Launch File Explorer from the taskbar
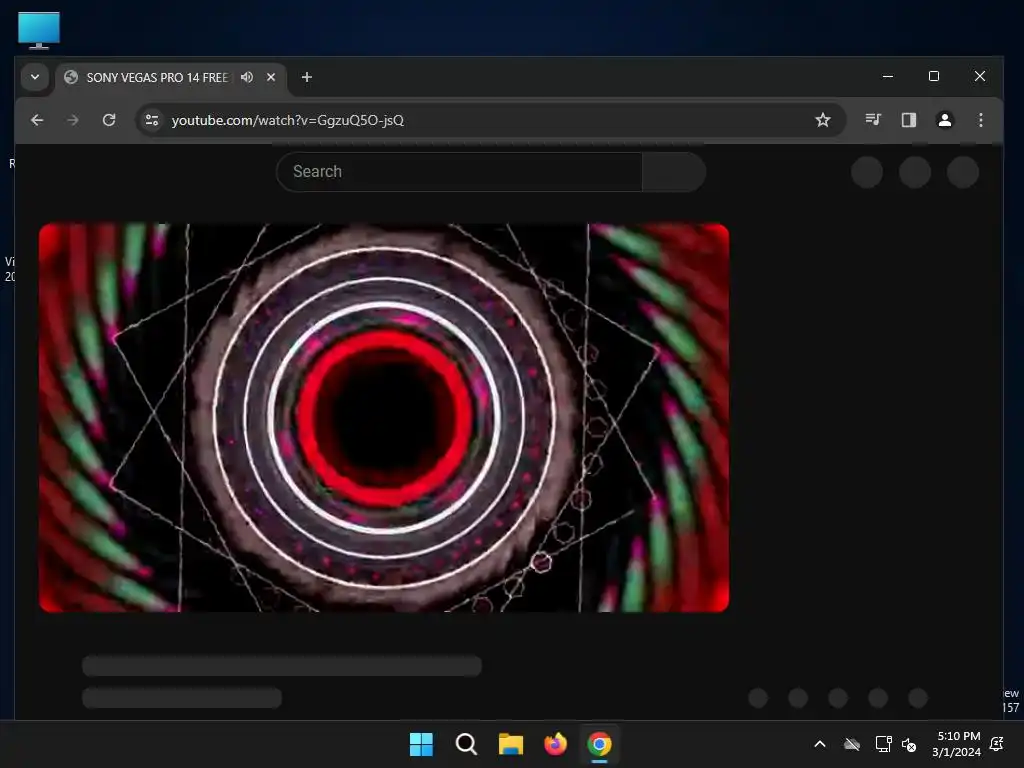This screenshot has width=1024, height=768. coord(511,744)
